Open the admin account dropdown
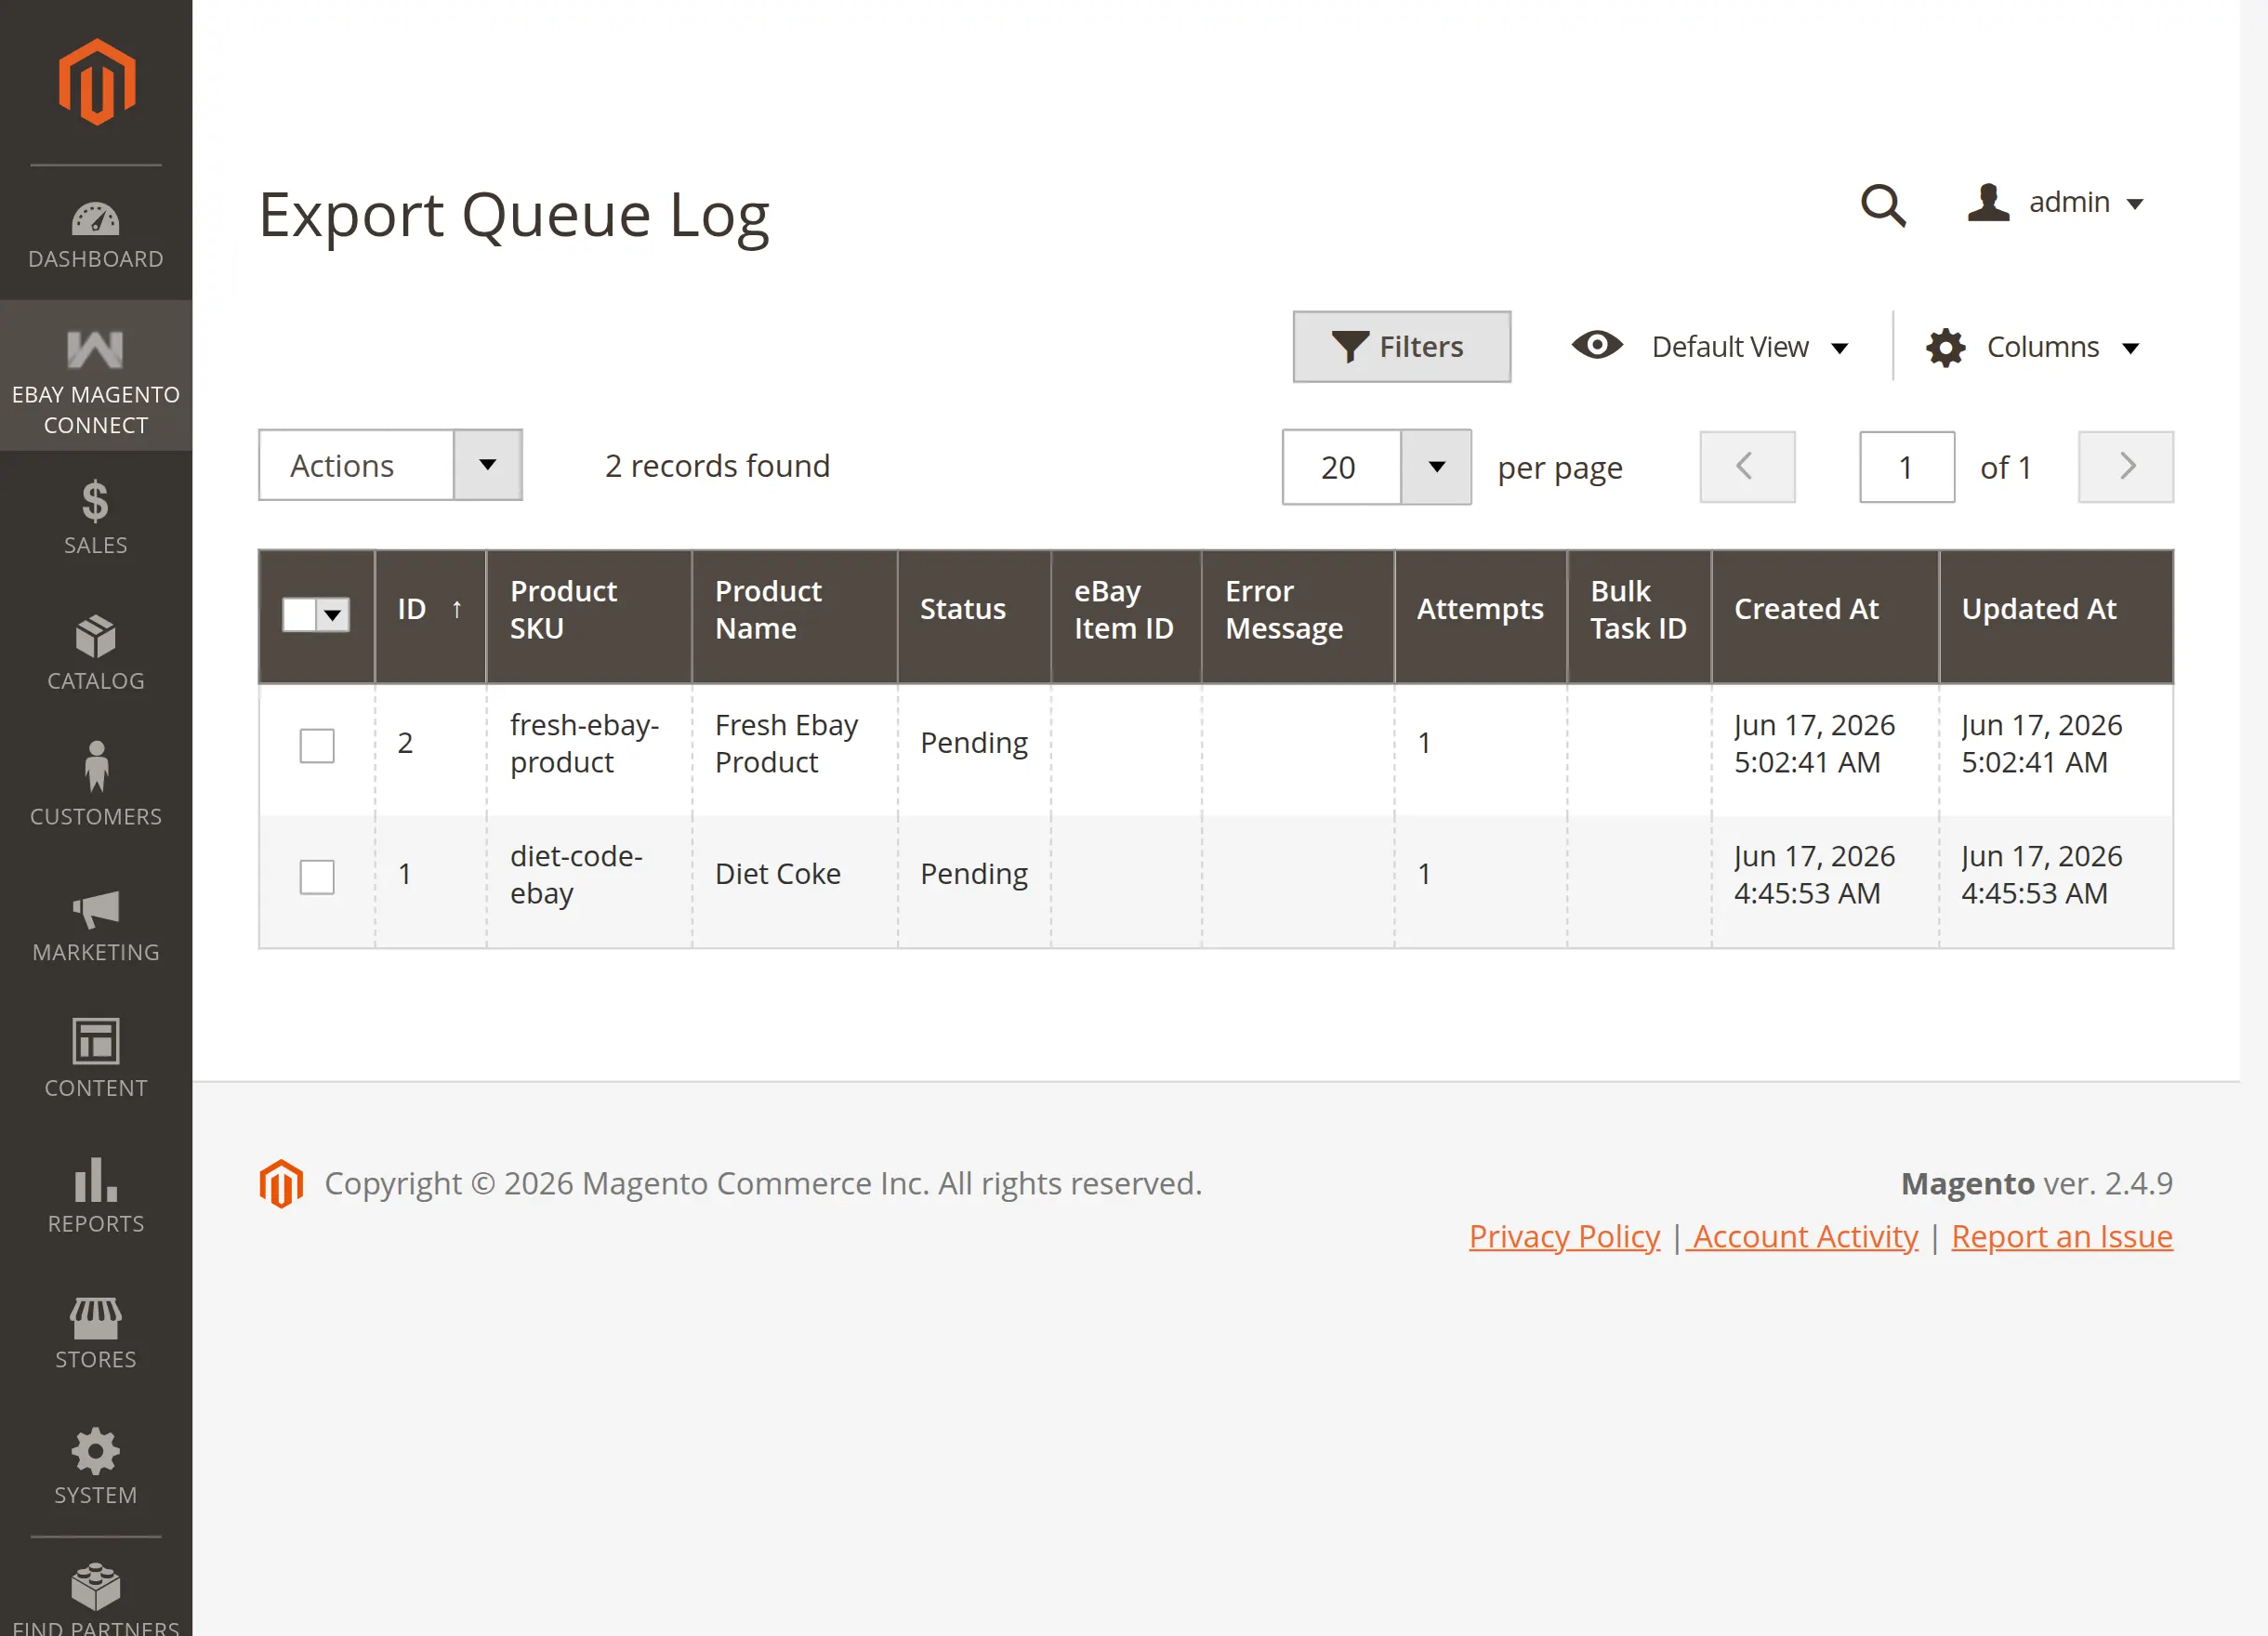The height and width of the screenshot is (1636, 2268). [2056, 203]
